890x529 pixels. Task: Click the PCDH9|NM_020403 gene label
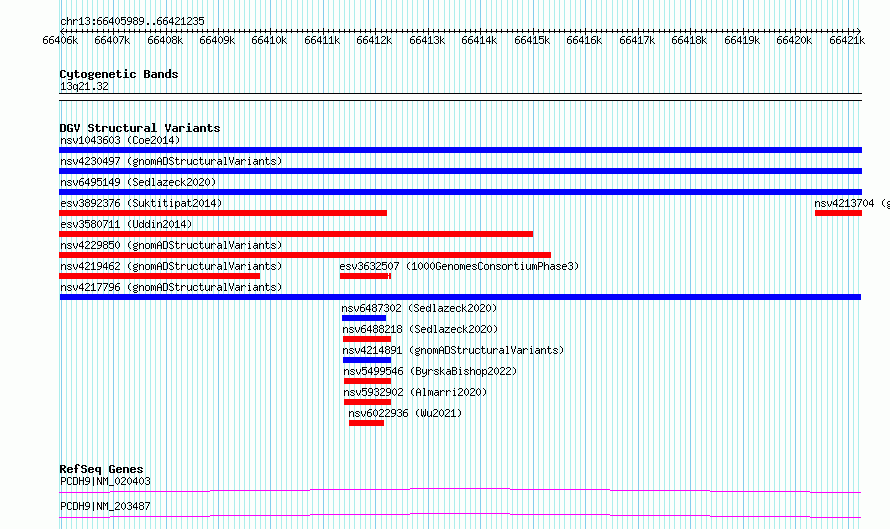105,481
